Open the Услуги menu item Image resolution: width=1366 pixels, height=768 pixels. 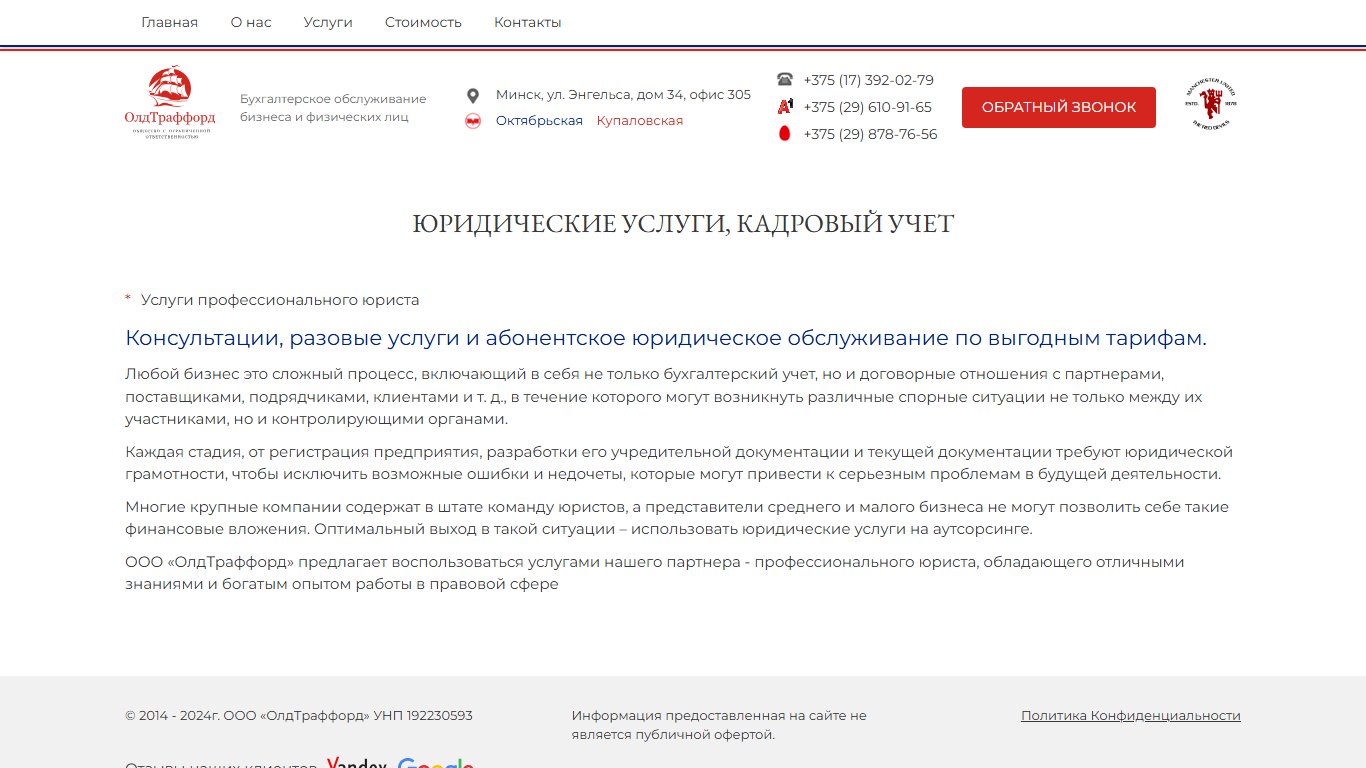tap(328, 22)
